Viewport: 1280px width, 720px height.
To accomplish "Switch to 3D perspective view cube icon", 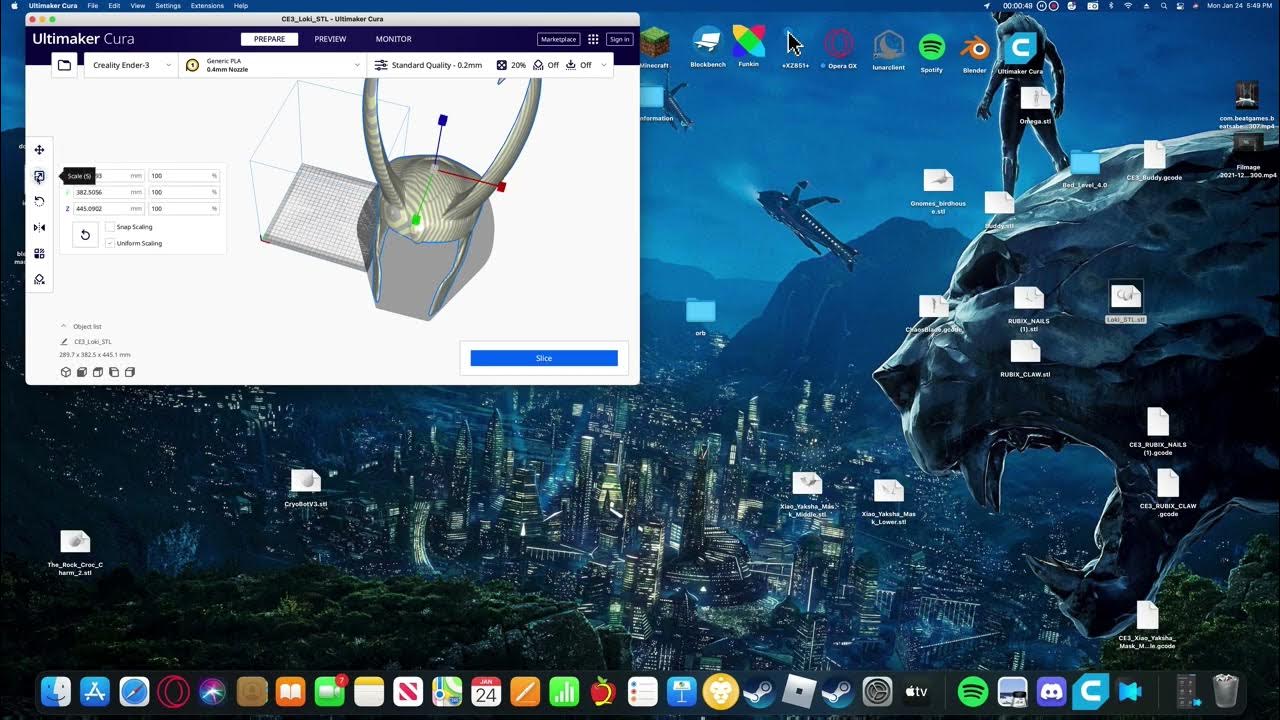I will point(65,372).
